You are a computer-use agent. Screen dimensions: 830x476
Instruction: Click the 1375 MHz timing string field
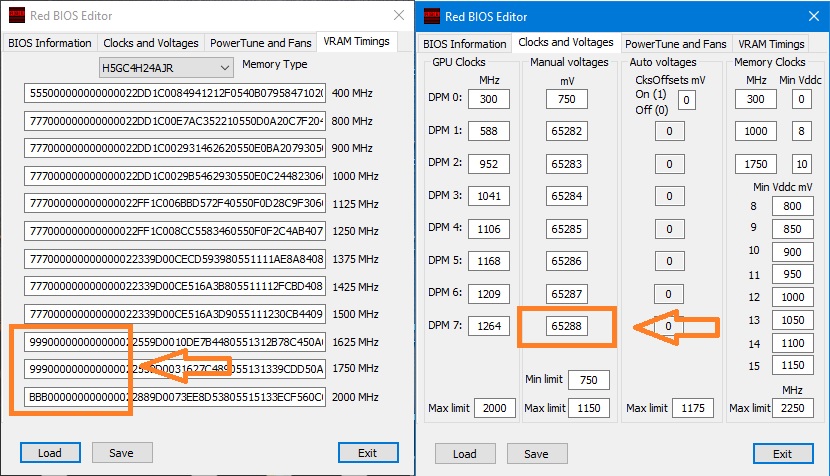(x=175, y=259)
